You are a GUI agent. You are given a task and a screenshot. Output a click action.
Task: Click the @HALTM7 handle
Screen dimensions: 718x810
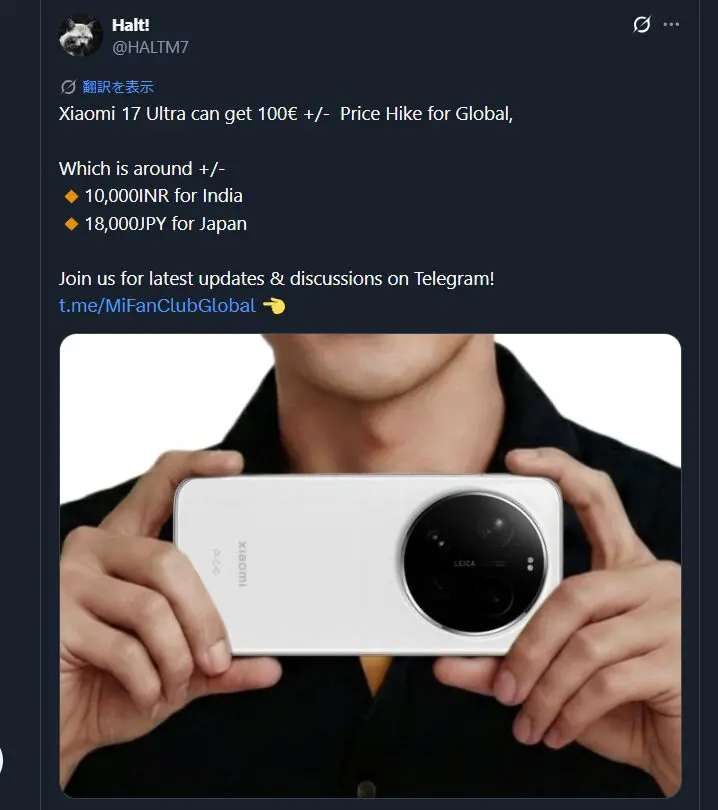click(150, 48)
